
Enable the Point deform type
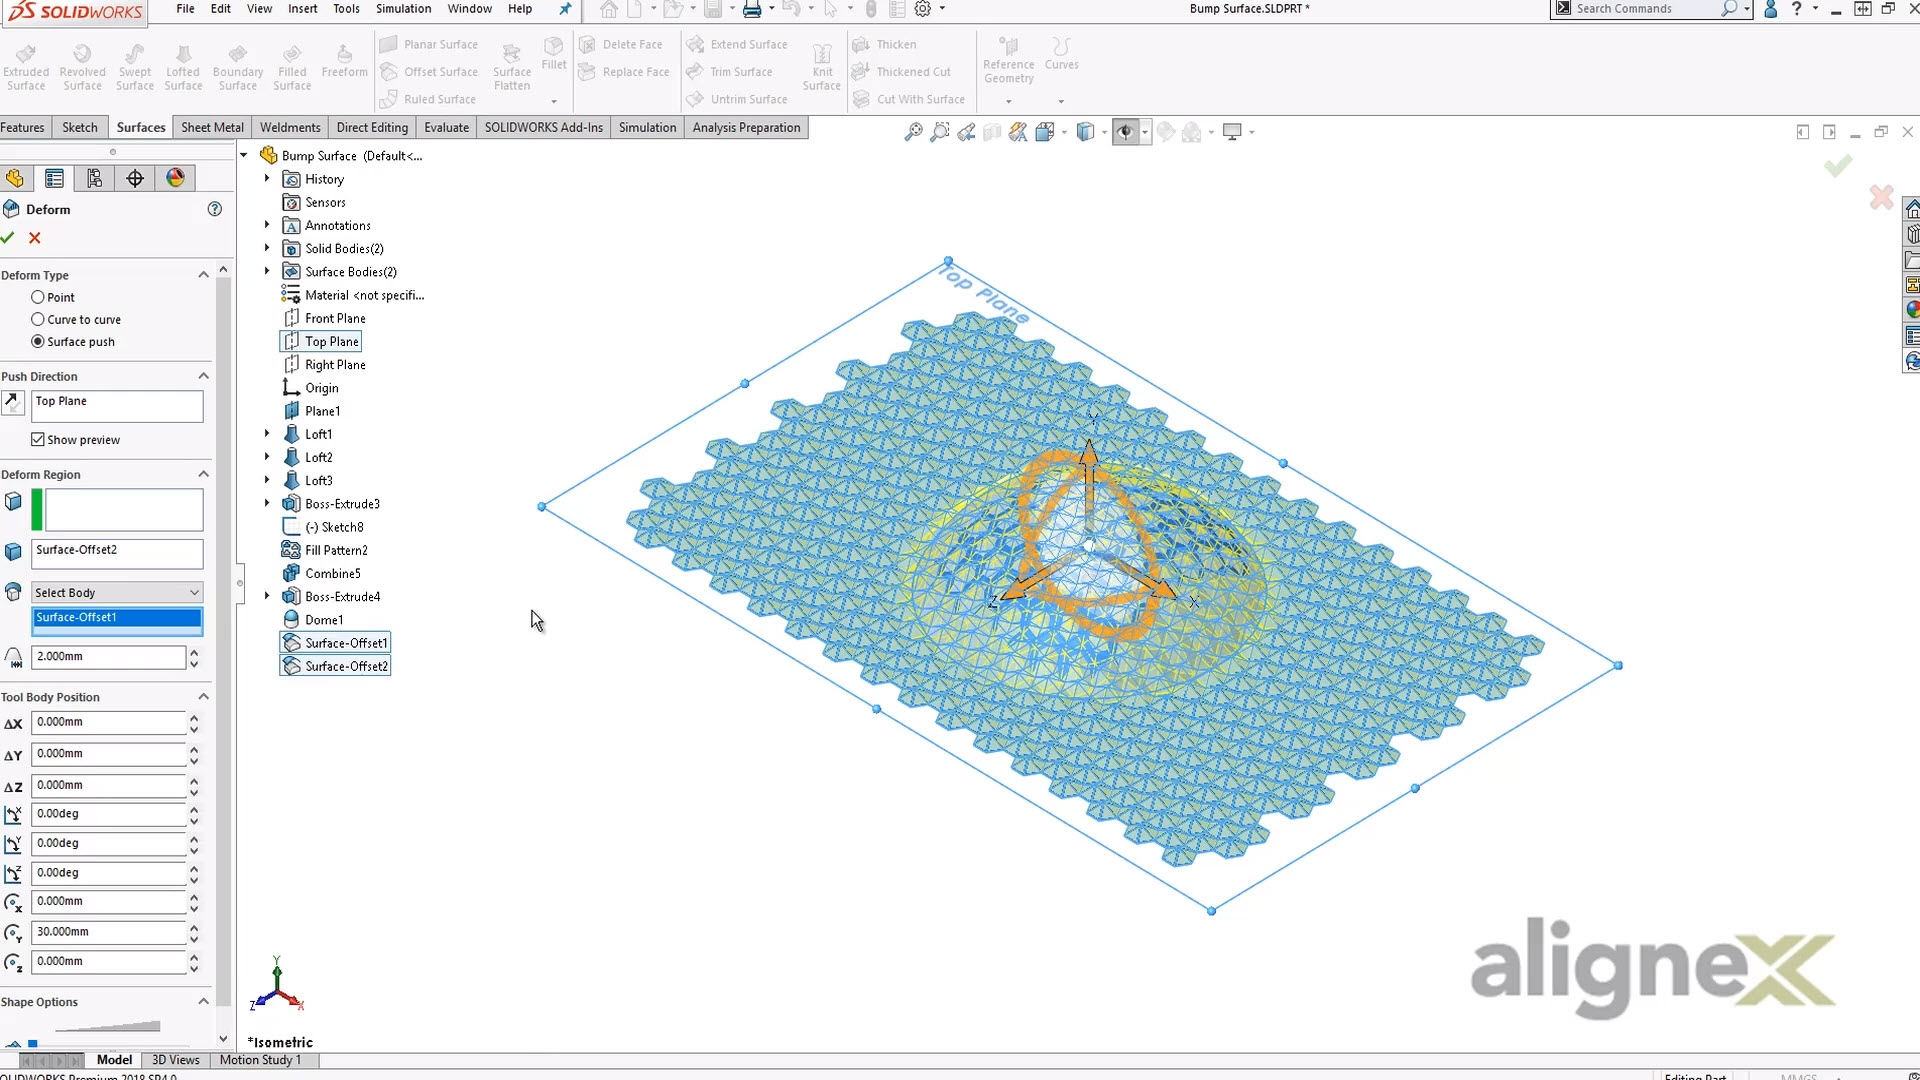(x=40, y=297)
